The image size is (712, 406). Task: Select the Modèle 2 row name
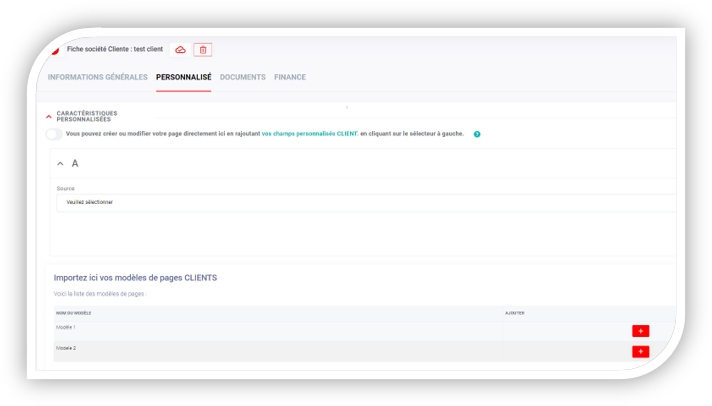(66, 348)
